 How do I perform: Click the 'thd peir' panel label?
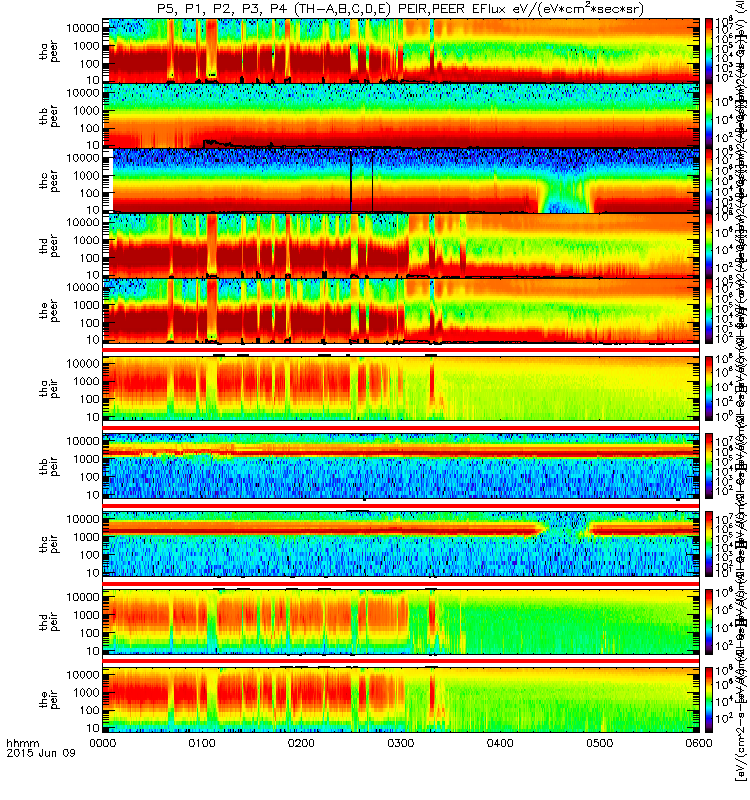49,622
